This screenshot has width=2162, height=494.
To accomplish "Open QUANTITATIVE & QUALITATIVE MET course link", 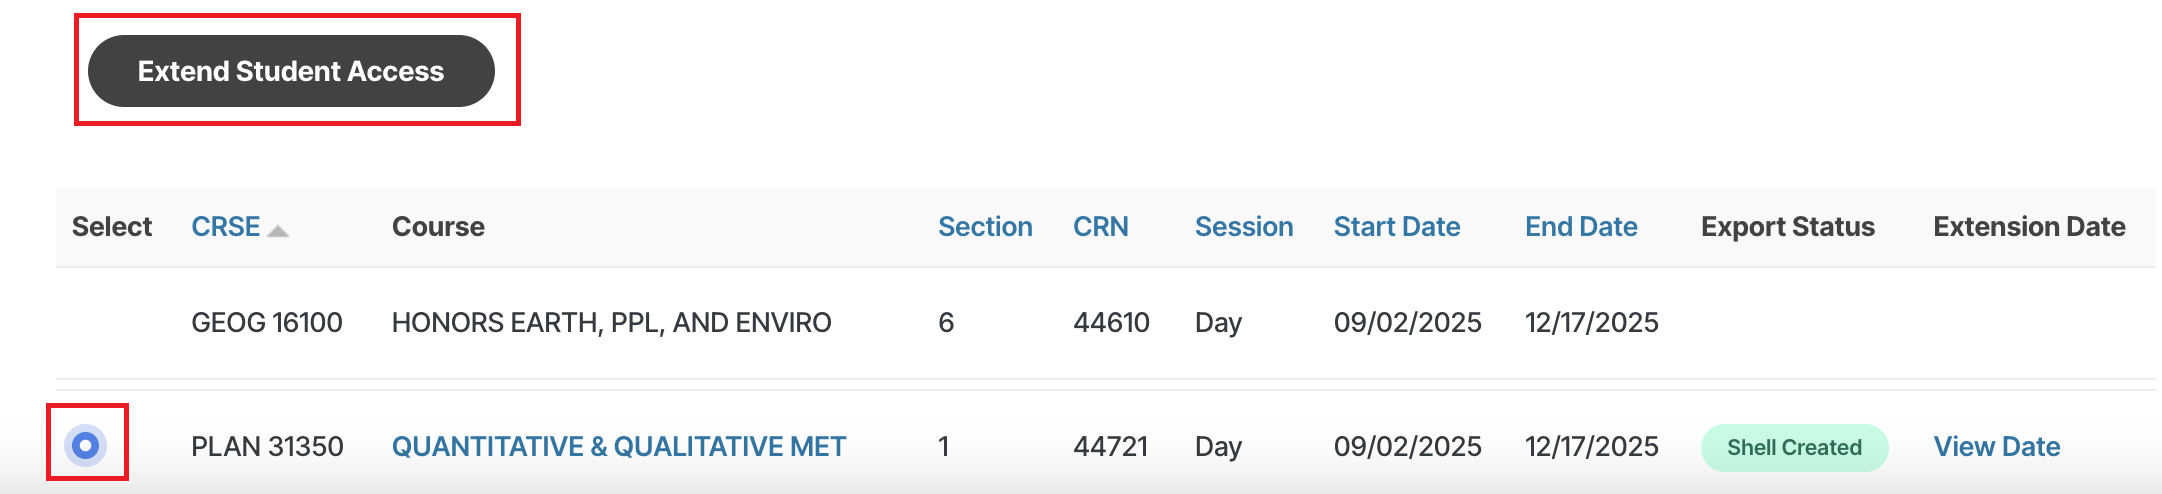I will coord(619,446).
